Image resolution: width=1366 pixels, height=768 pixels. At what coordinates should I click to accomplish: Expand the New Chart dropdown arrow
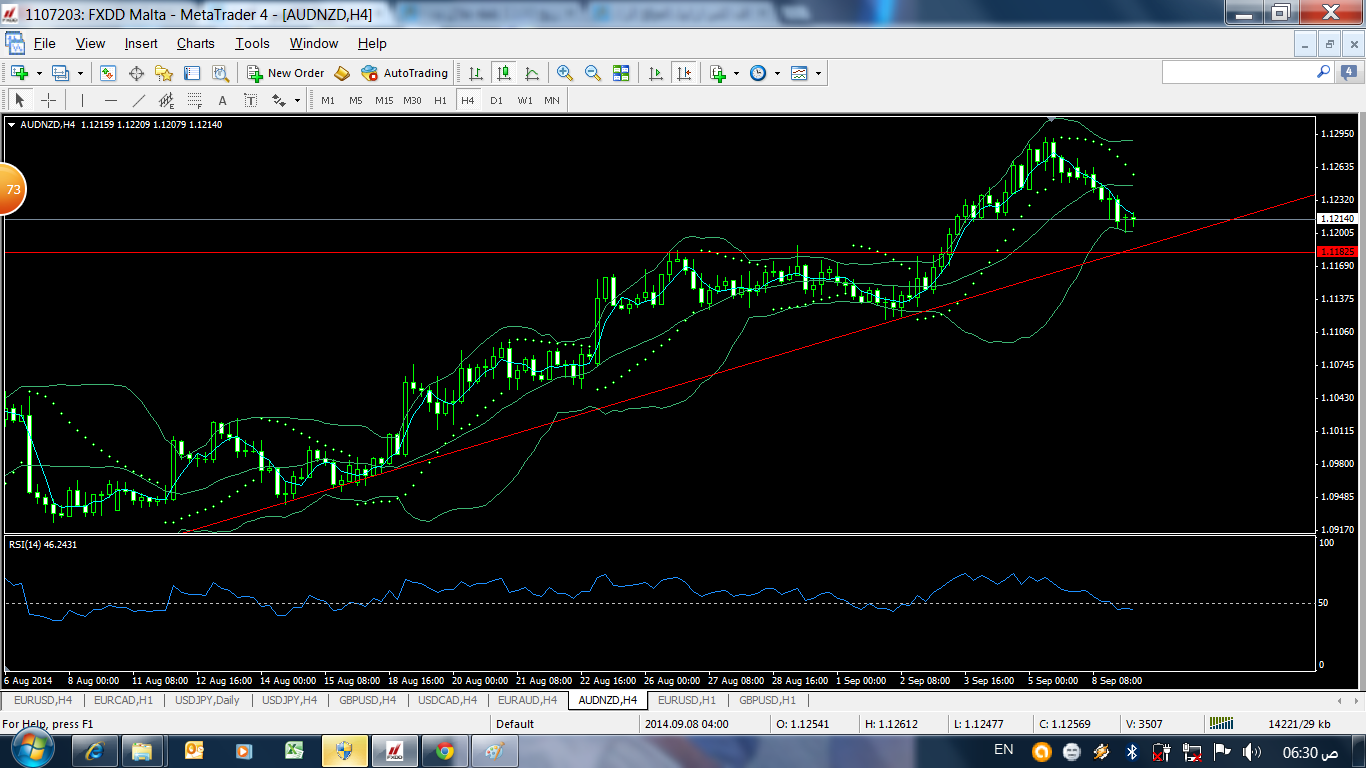pyautogui.click(x=39, y=73)
